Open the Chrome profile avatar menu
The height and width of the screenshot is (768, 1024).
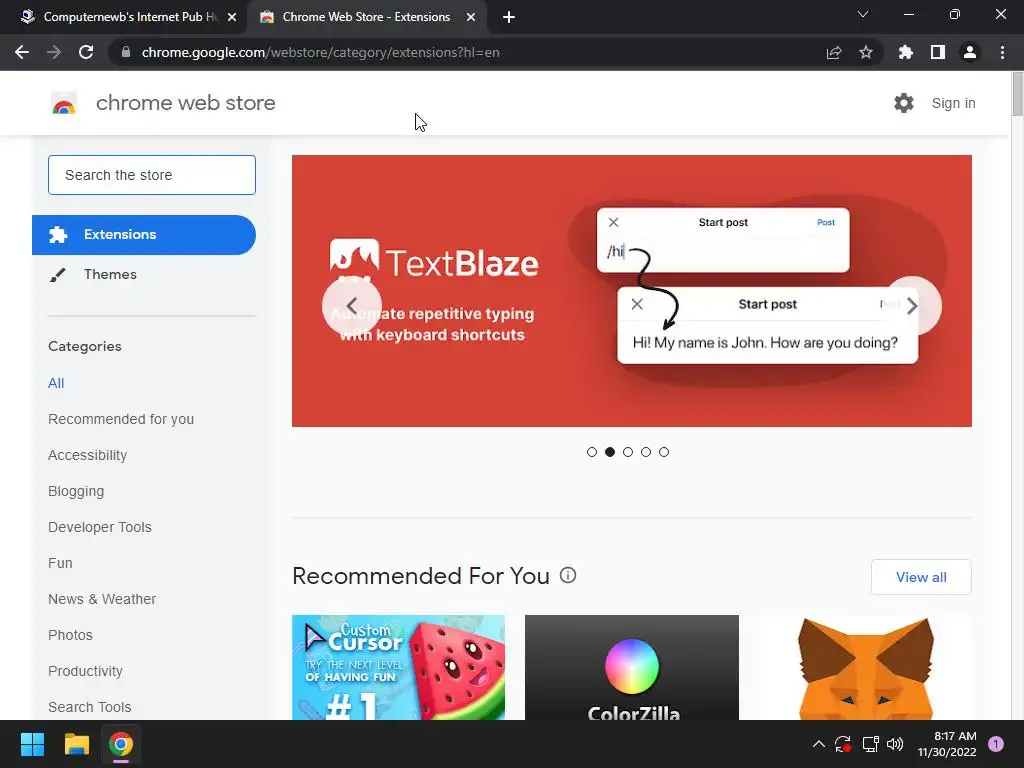tap(970, 52)
